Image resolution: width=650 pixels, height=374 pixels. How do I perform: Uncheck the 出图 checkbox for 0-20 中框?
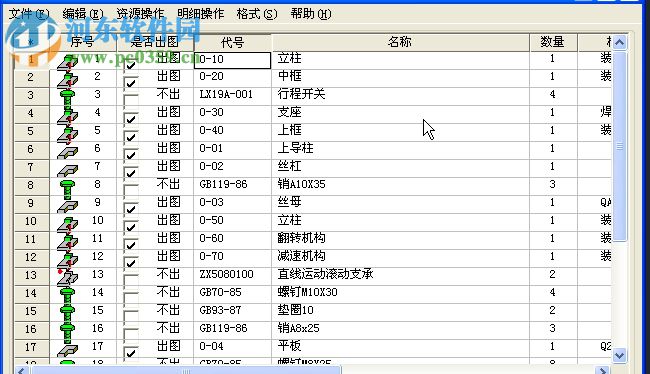coord(131,82)
